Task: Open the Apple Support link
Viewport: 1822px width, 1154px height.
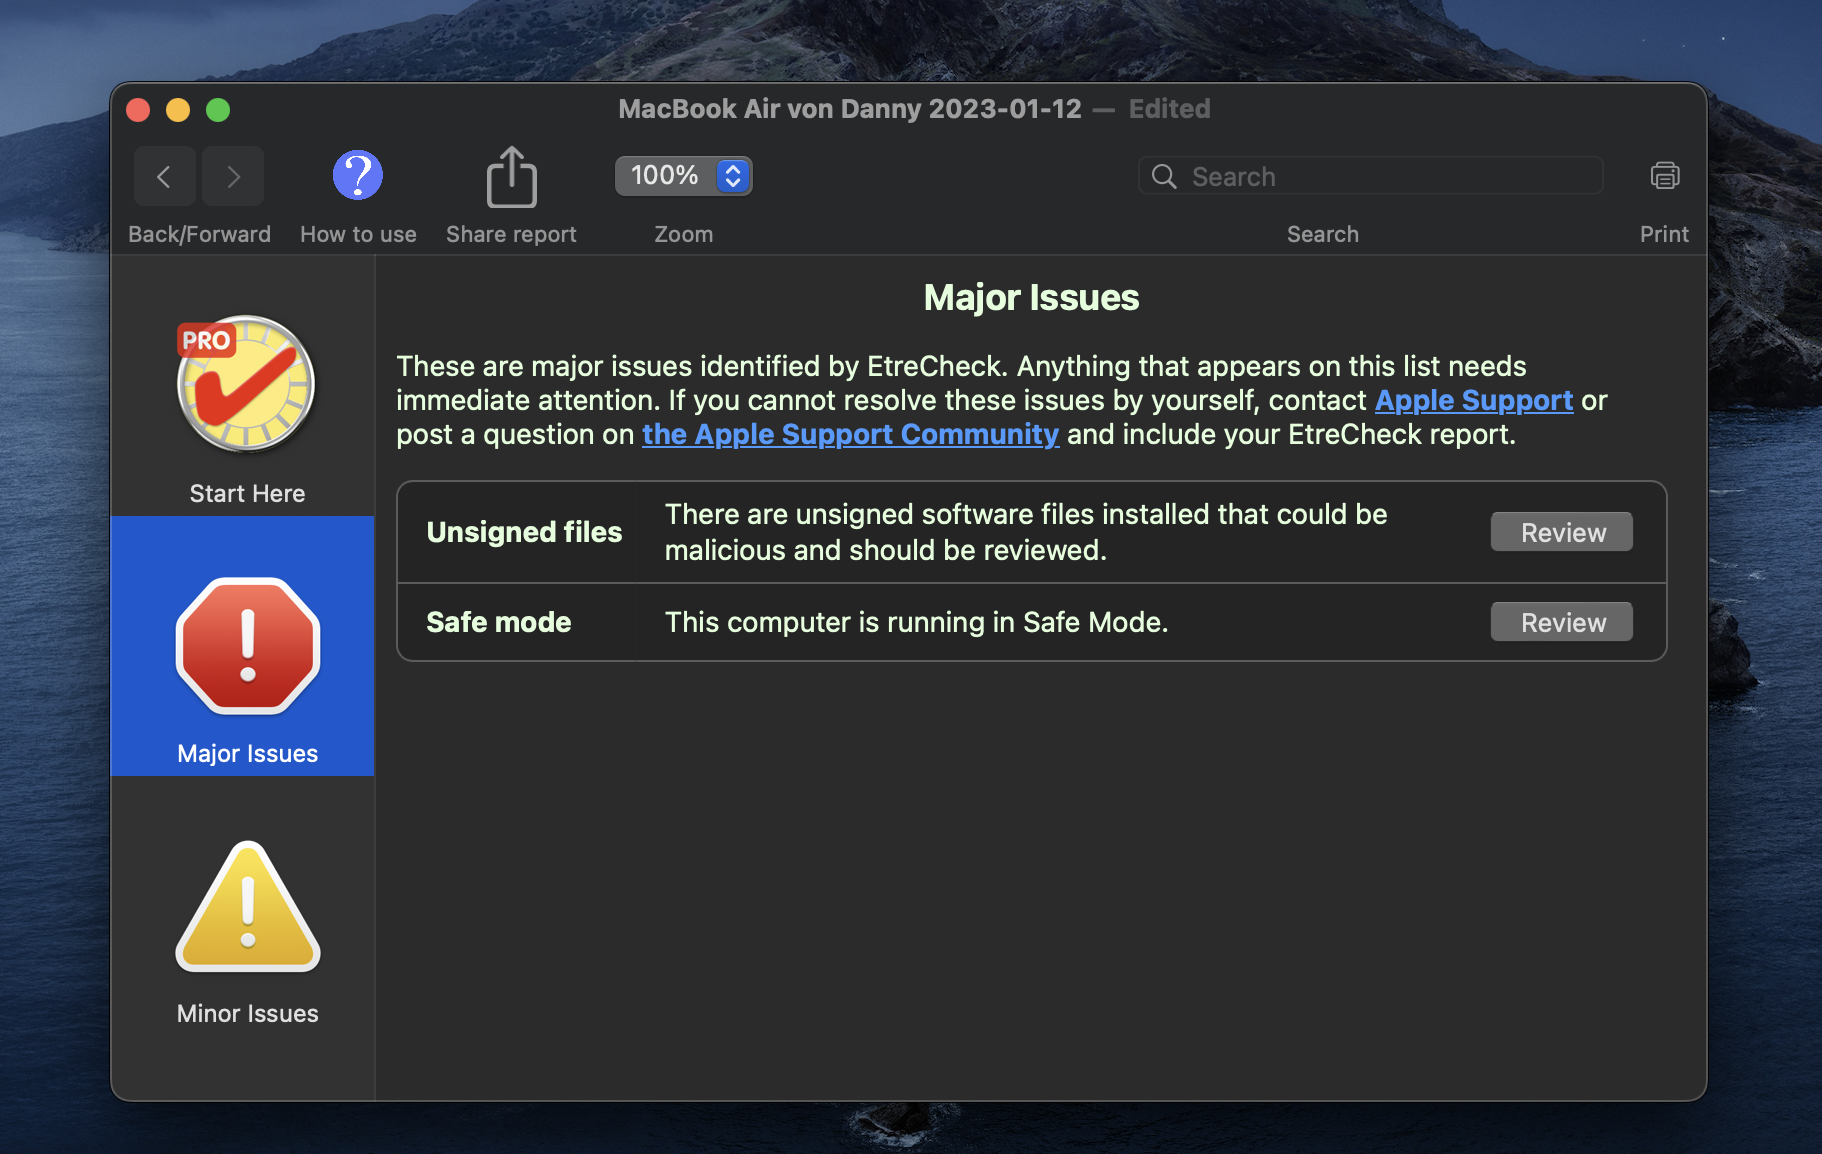Action: click(1474, 400)
